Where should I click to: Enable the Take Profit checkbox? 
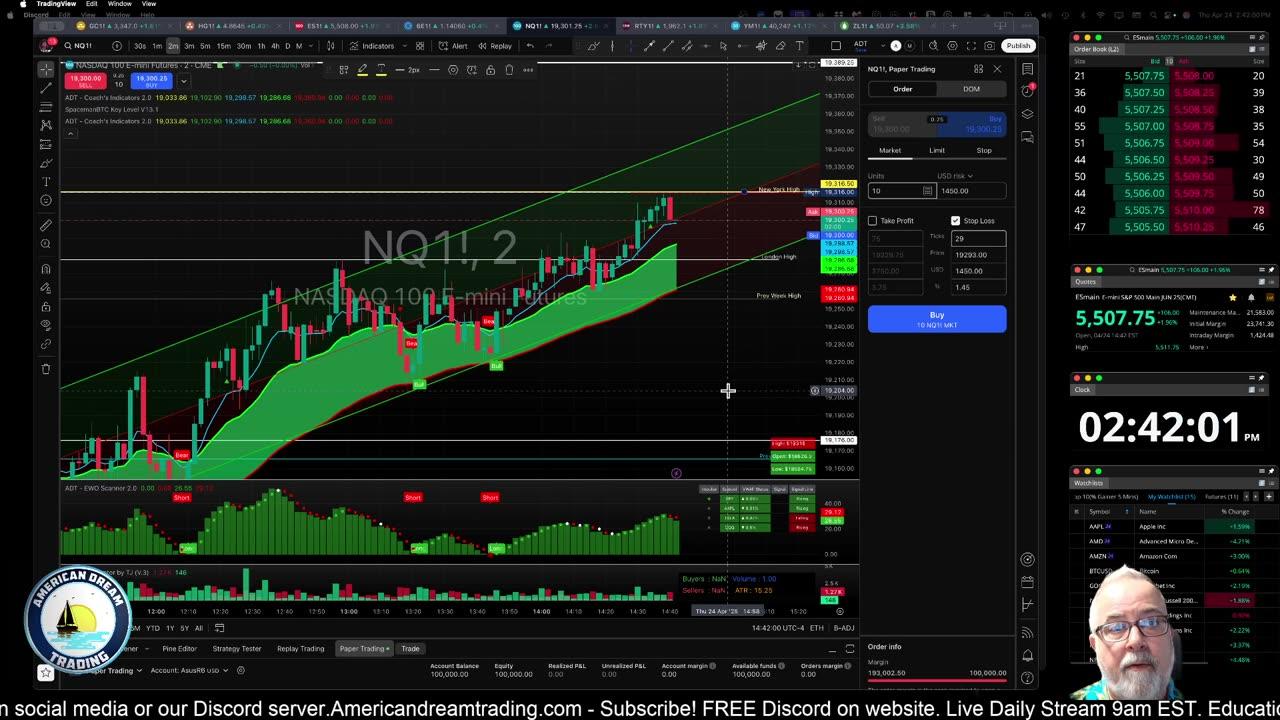873,221
